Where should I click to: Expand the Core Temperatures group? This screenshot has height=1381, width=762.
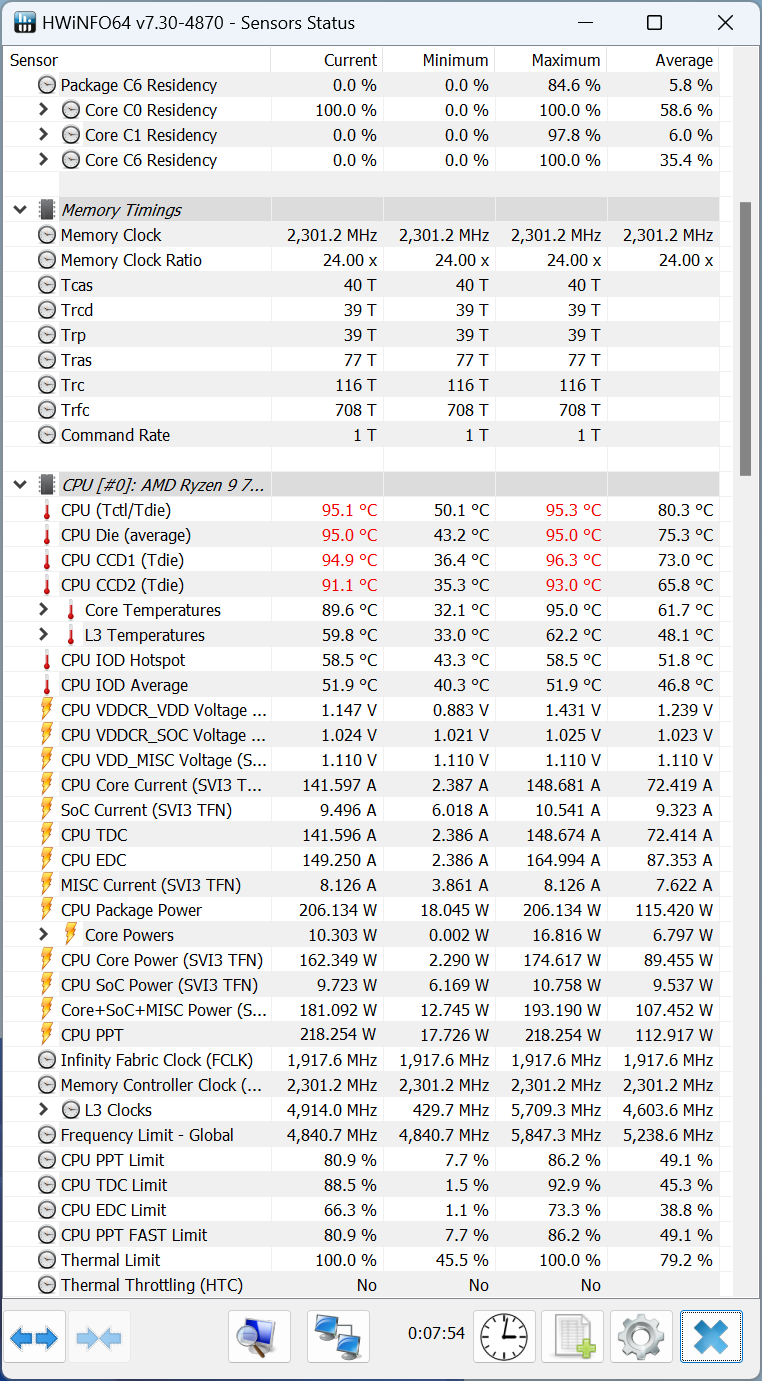coord(43,610)
